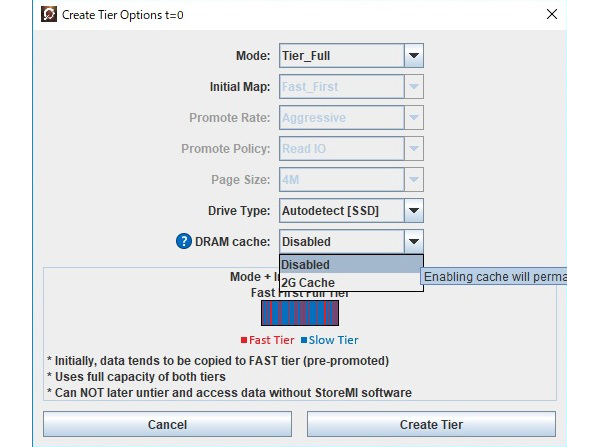The width and height of the screenshot is (600, 447).
Task: Click the 'Drive Type:' label
Action: 239,210
